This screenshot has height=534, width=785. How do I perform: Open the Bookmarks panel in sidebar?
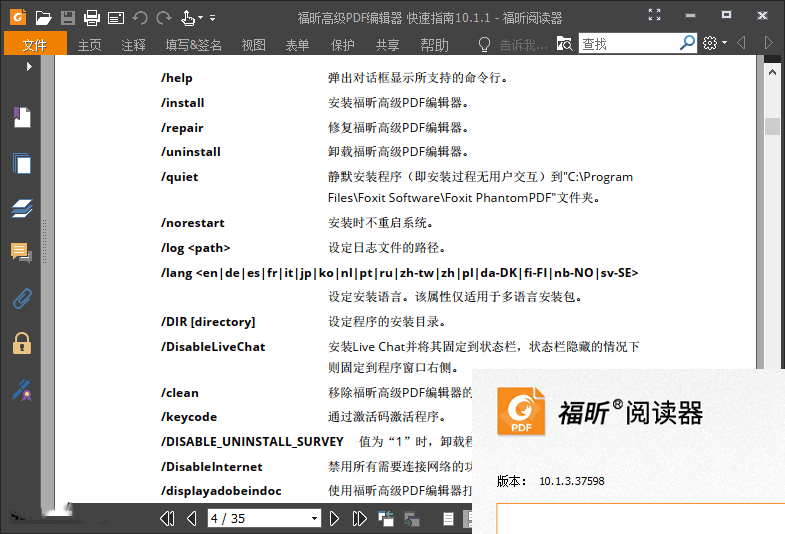(21, 118)
